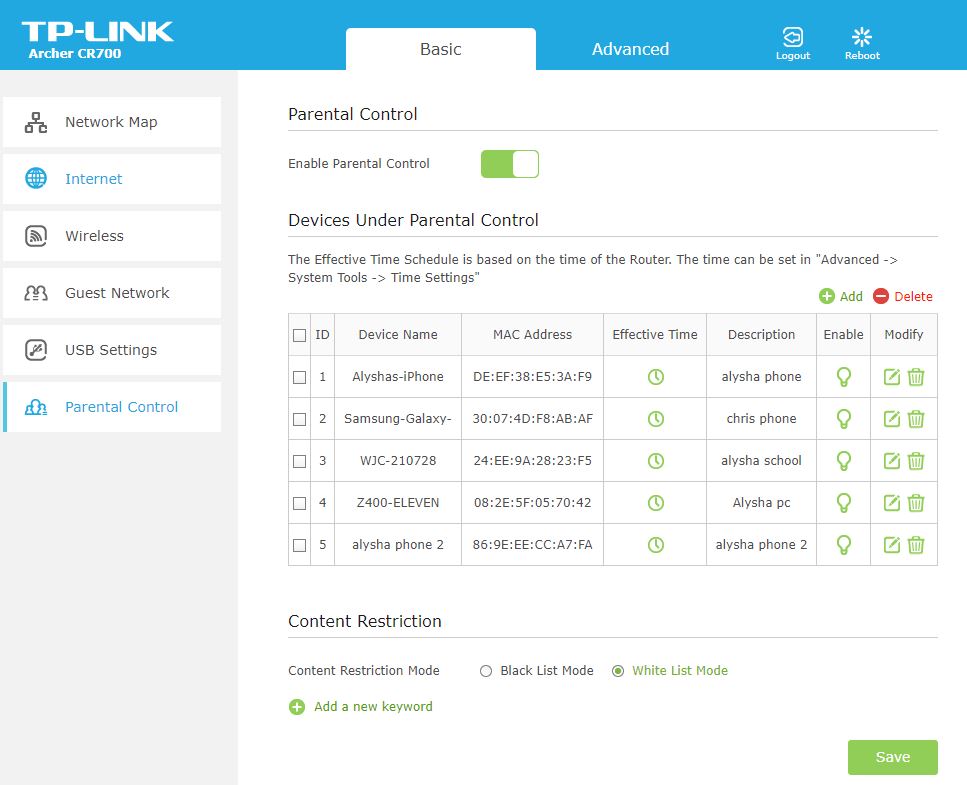Switch to the Advanced tab

(630, 49)
